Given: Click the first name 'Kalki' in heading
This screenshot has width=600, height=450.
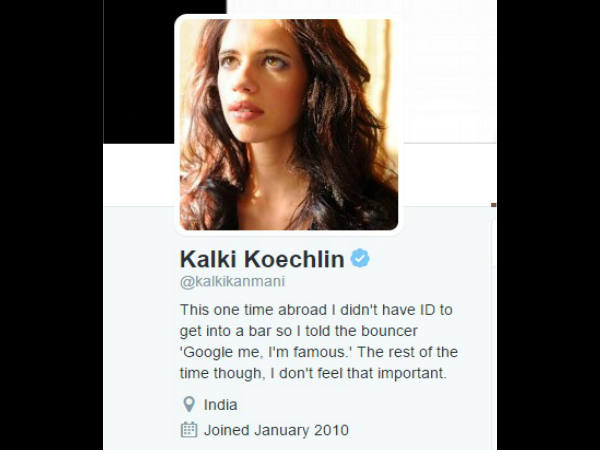Looking at the screenshot, I should pos(208,259).
